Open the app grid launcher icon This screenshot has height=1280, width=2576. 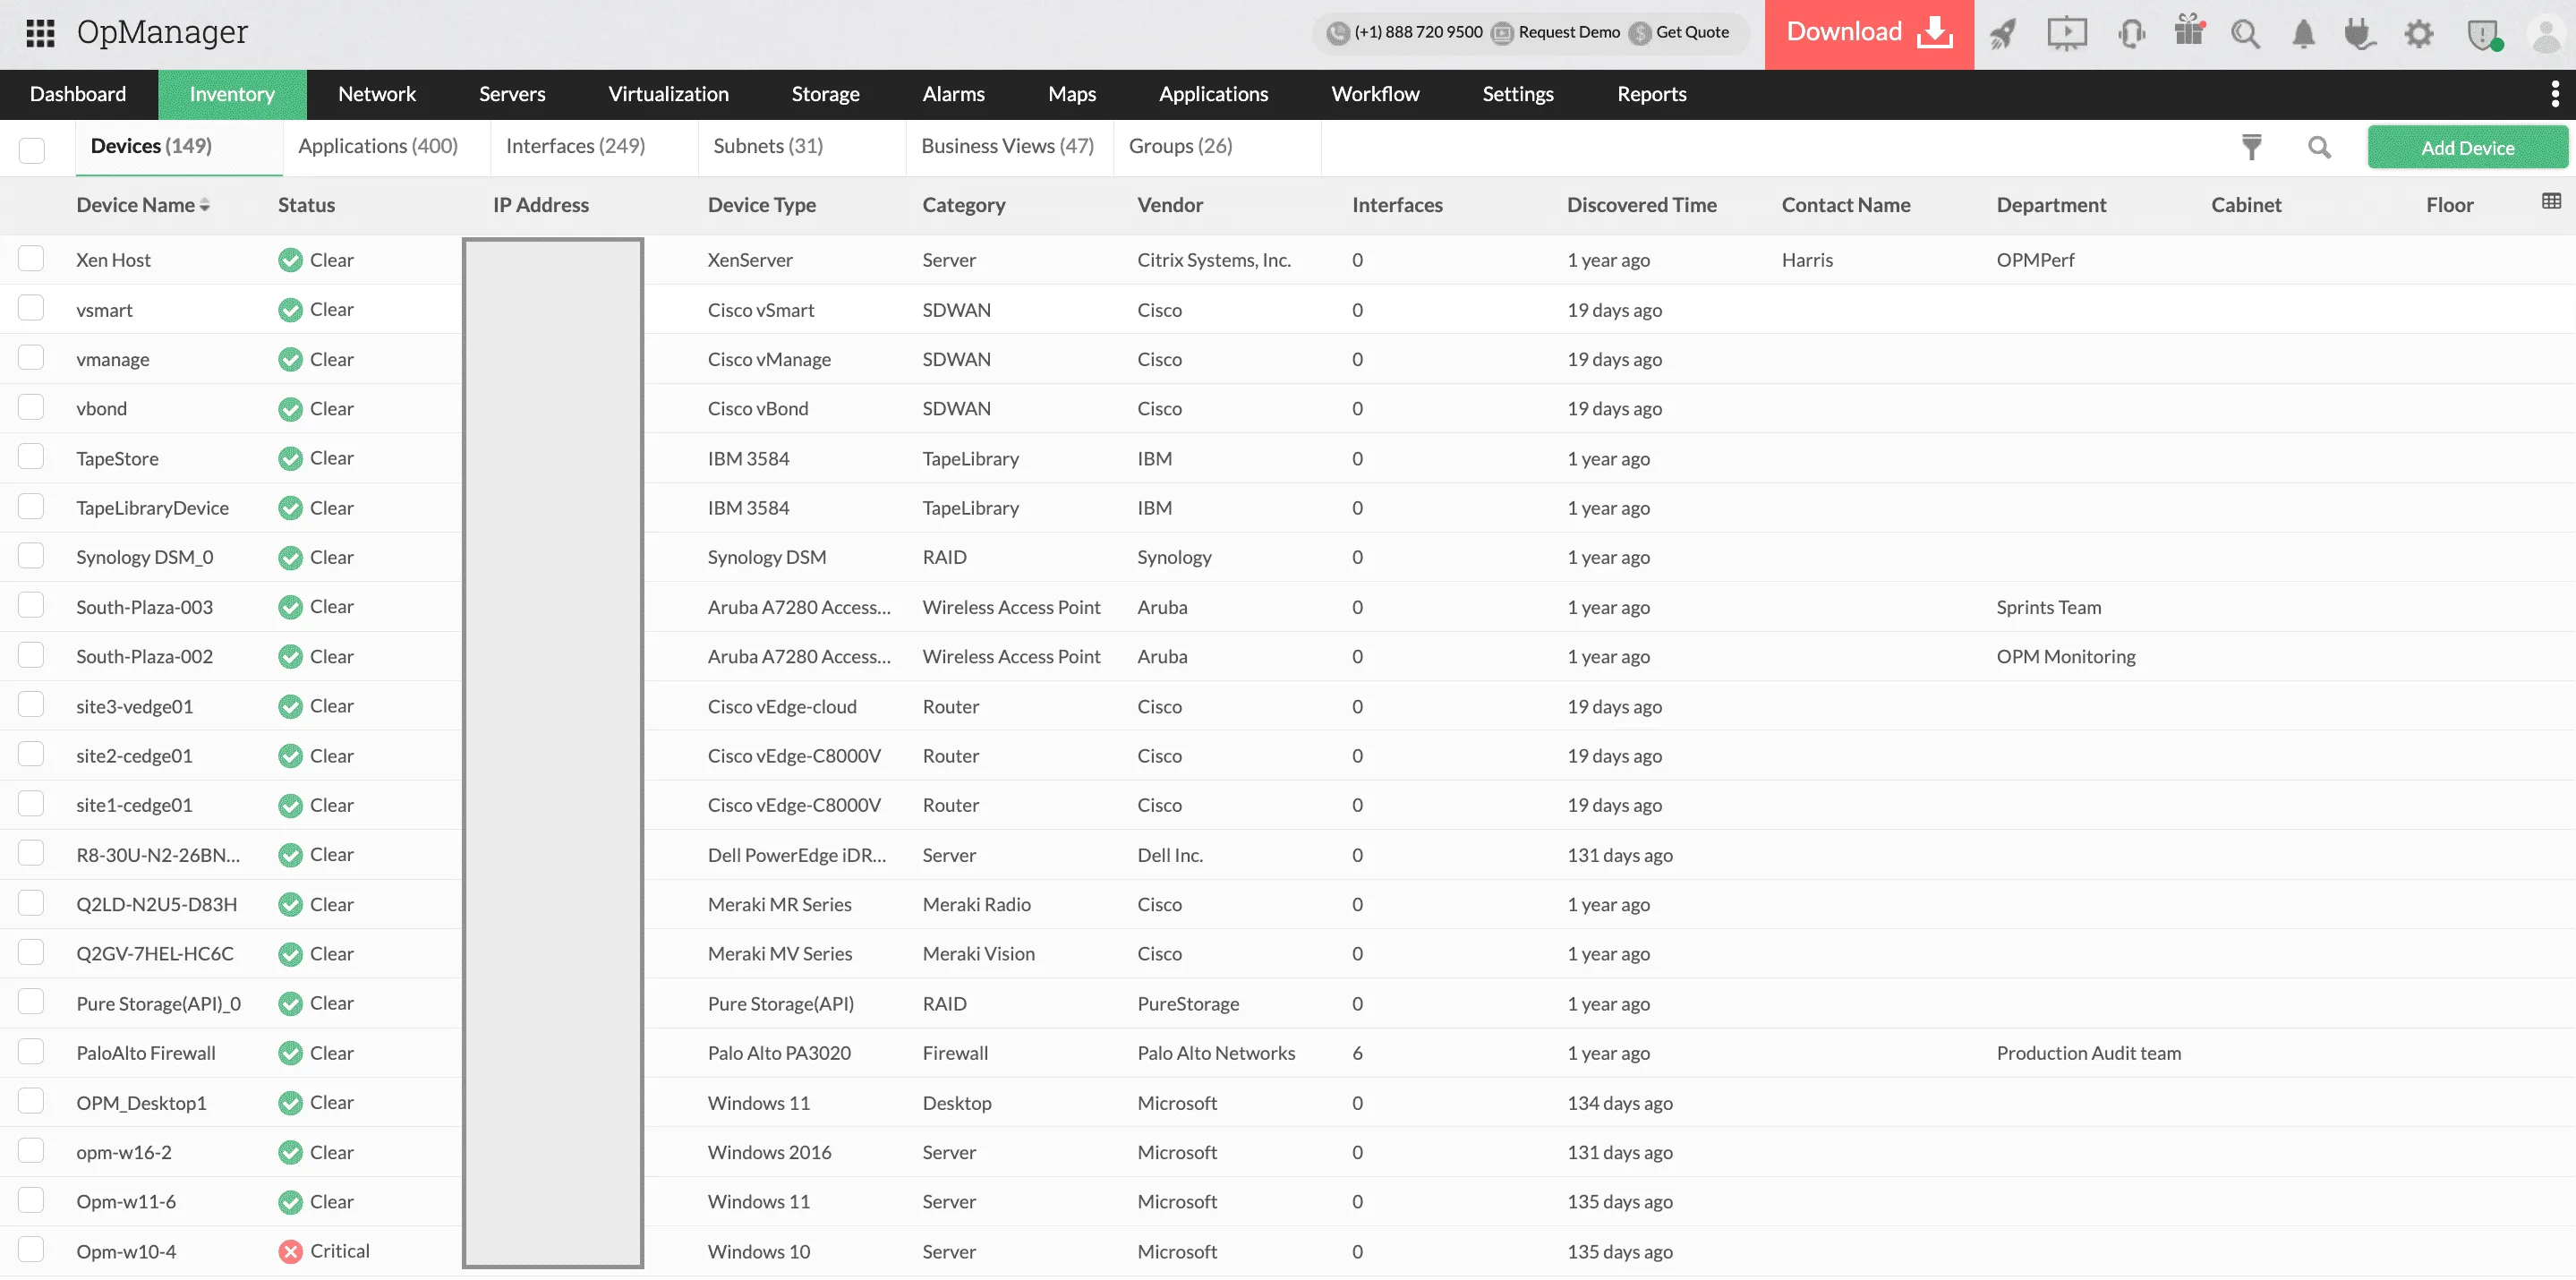point(40,33)
